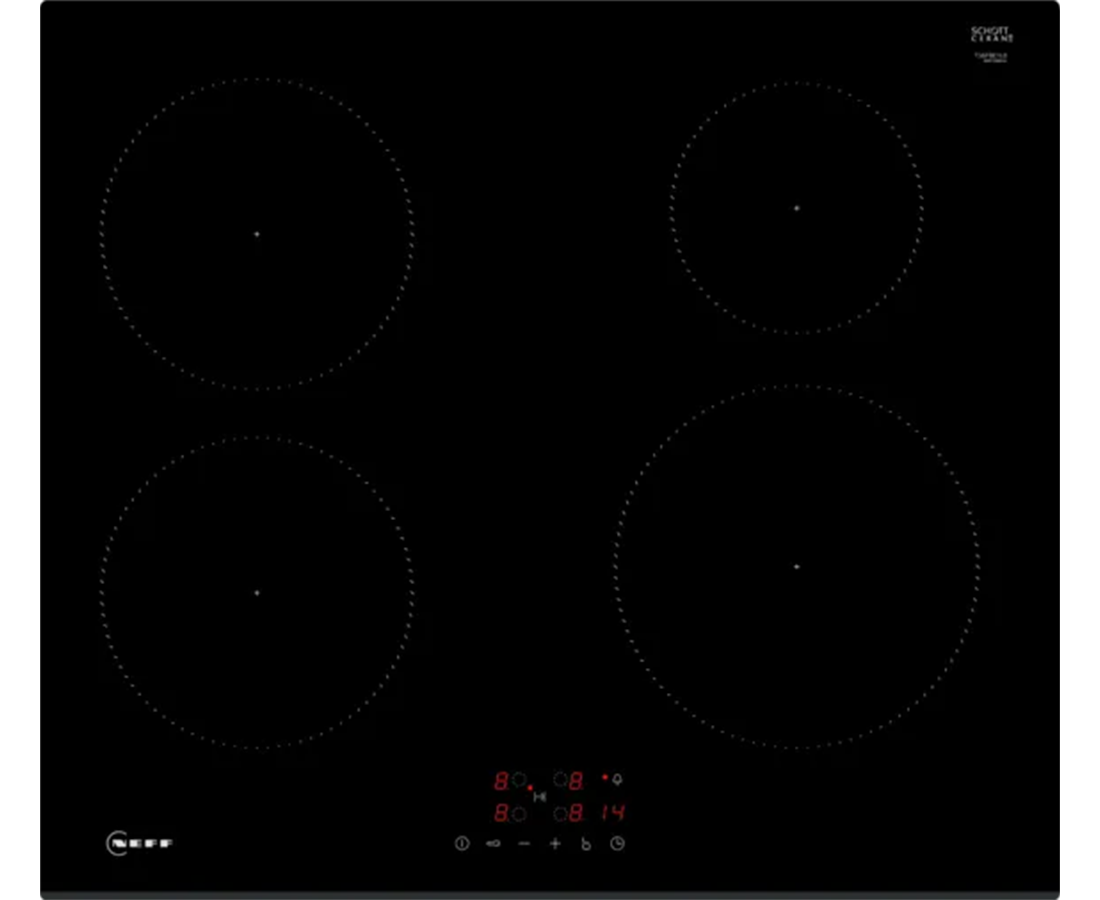Screen dimensions: 1100x900
Task: Select the rear-left zone selector ring
Action: [518, 780]
